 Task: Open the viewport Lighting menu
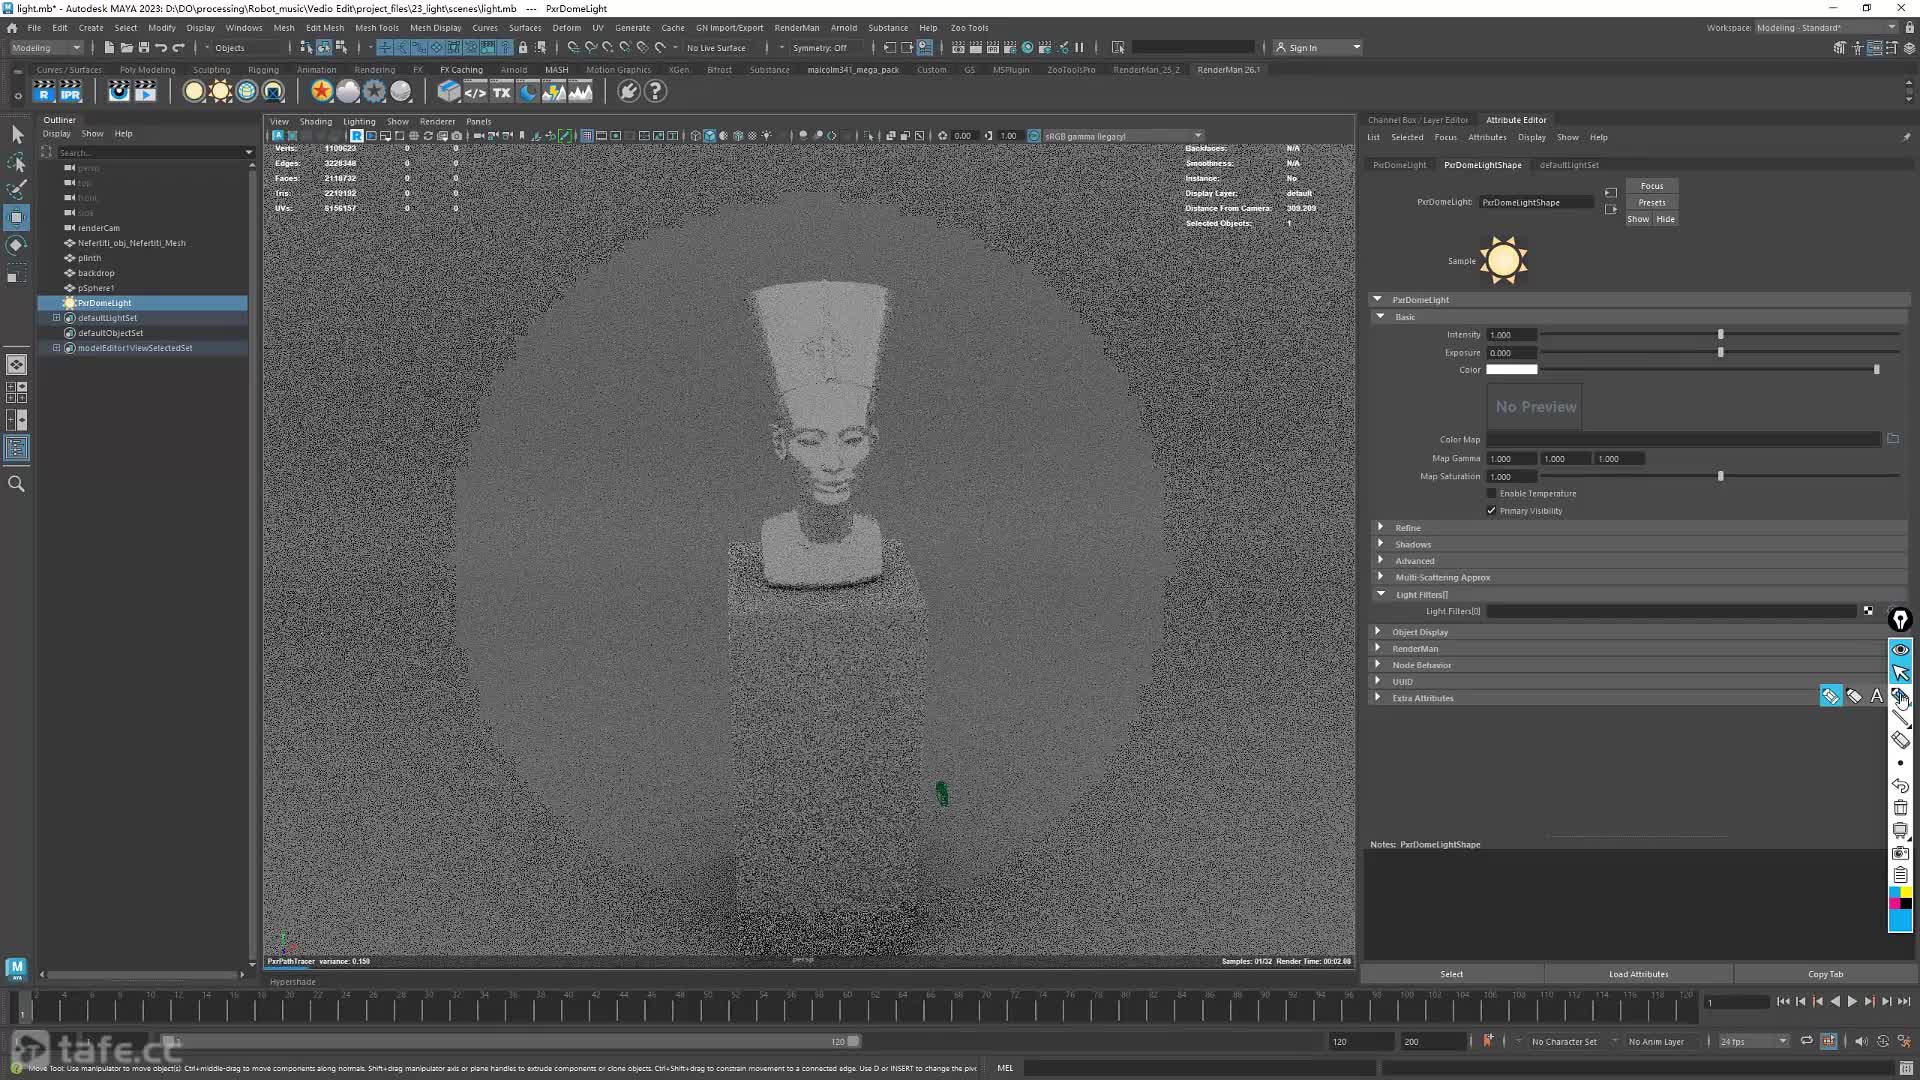(x=359, y=122)
